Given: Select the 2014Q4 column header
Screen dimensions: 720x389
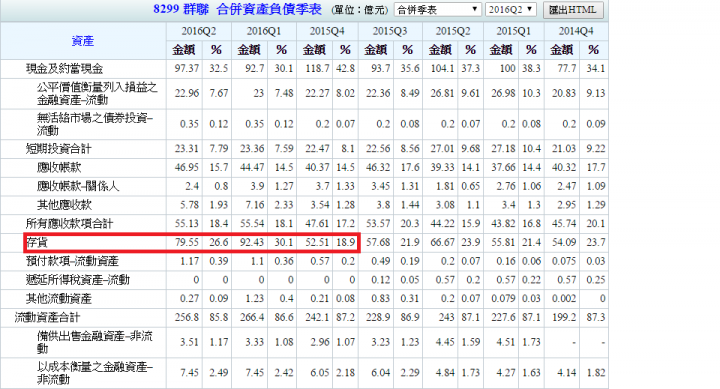Looking at the screenshot, I should [576, 31].
